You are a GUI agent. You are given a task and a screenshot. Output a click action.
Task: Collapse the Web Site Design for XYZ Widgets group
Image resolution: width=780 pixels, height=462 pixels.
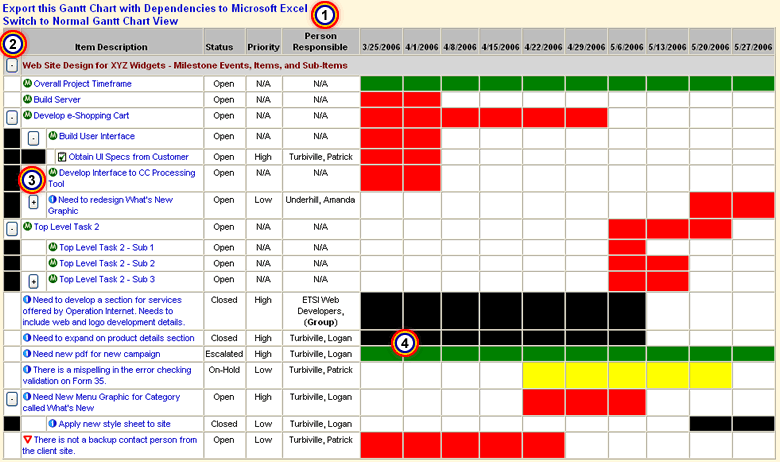pyautogui.click(x=12, y=65)
